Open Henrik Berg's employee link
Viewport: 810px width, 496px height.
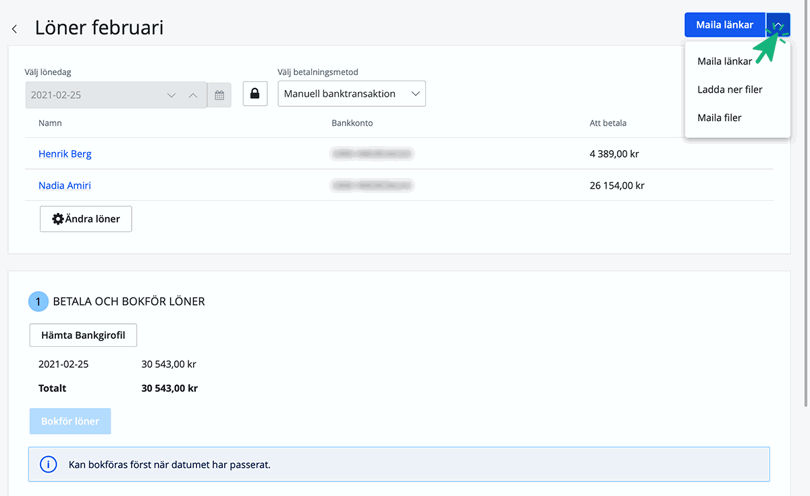tap(65, 154)
